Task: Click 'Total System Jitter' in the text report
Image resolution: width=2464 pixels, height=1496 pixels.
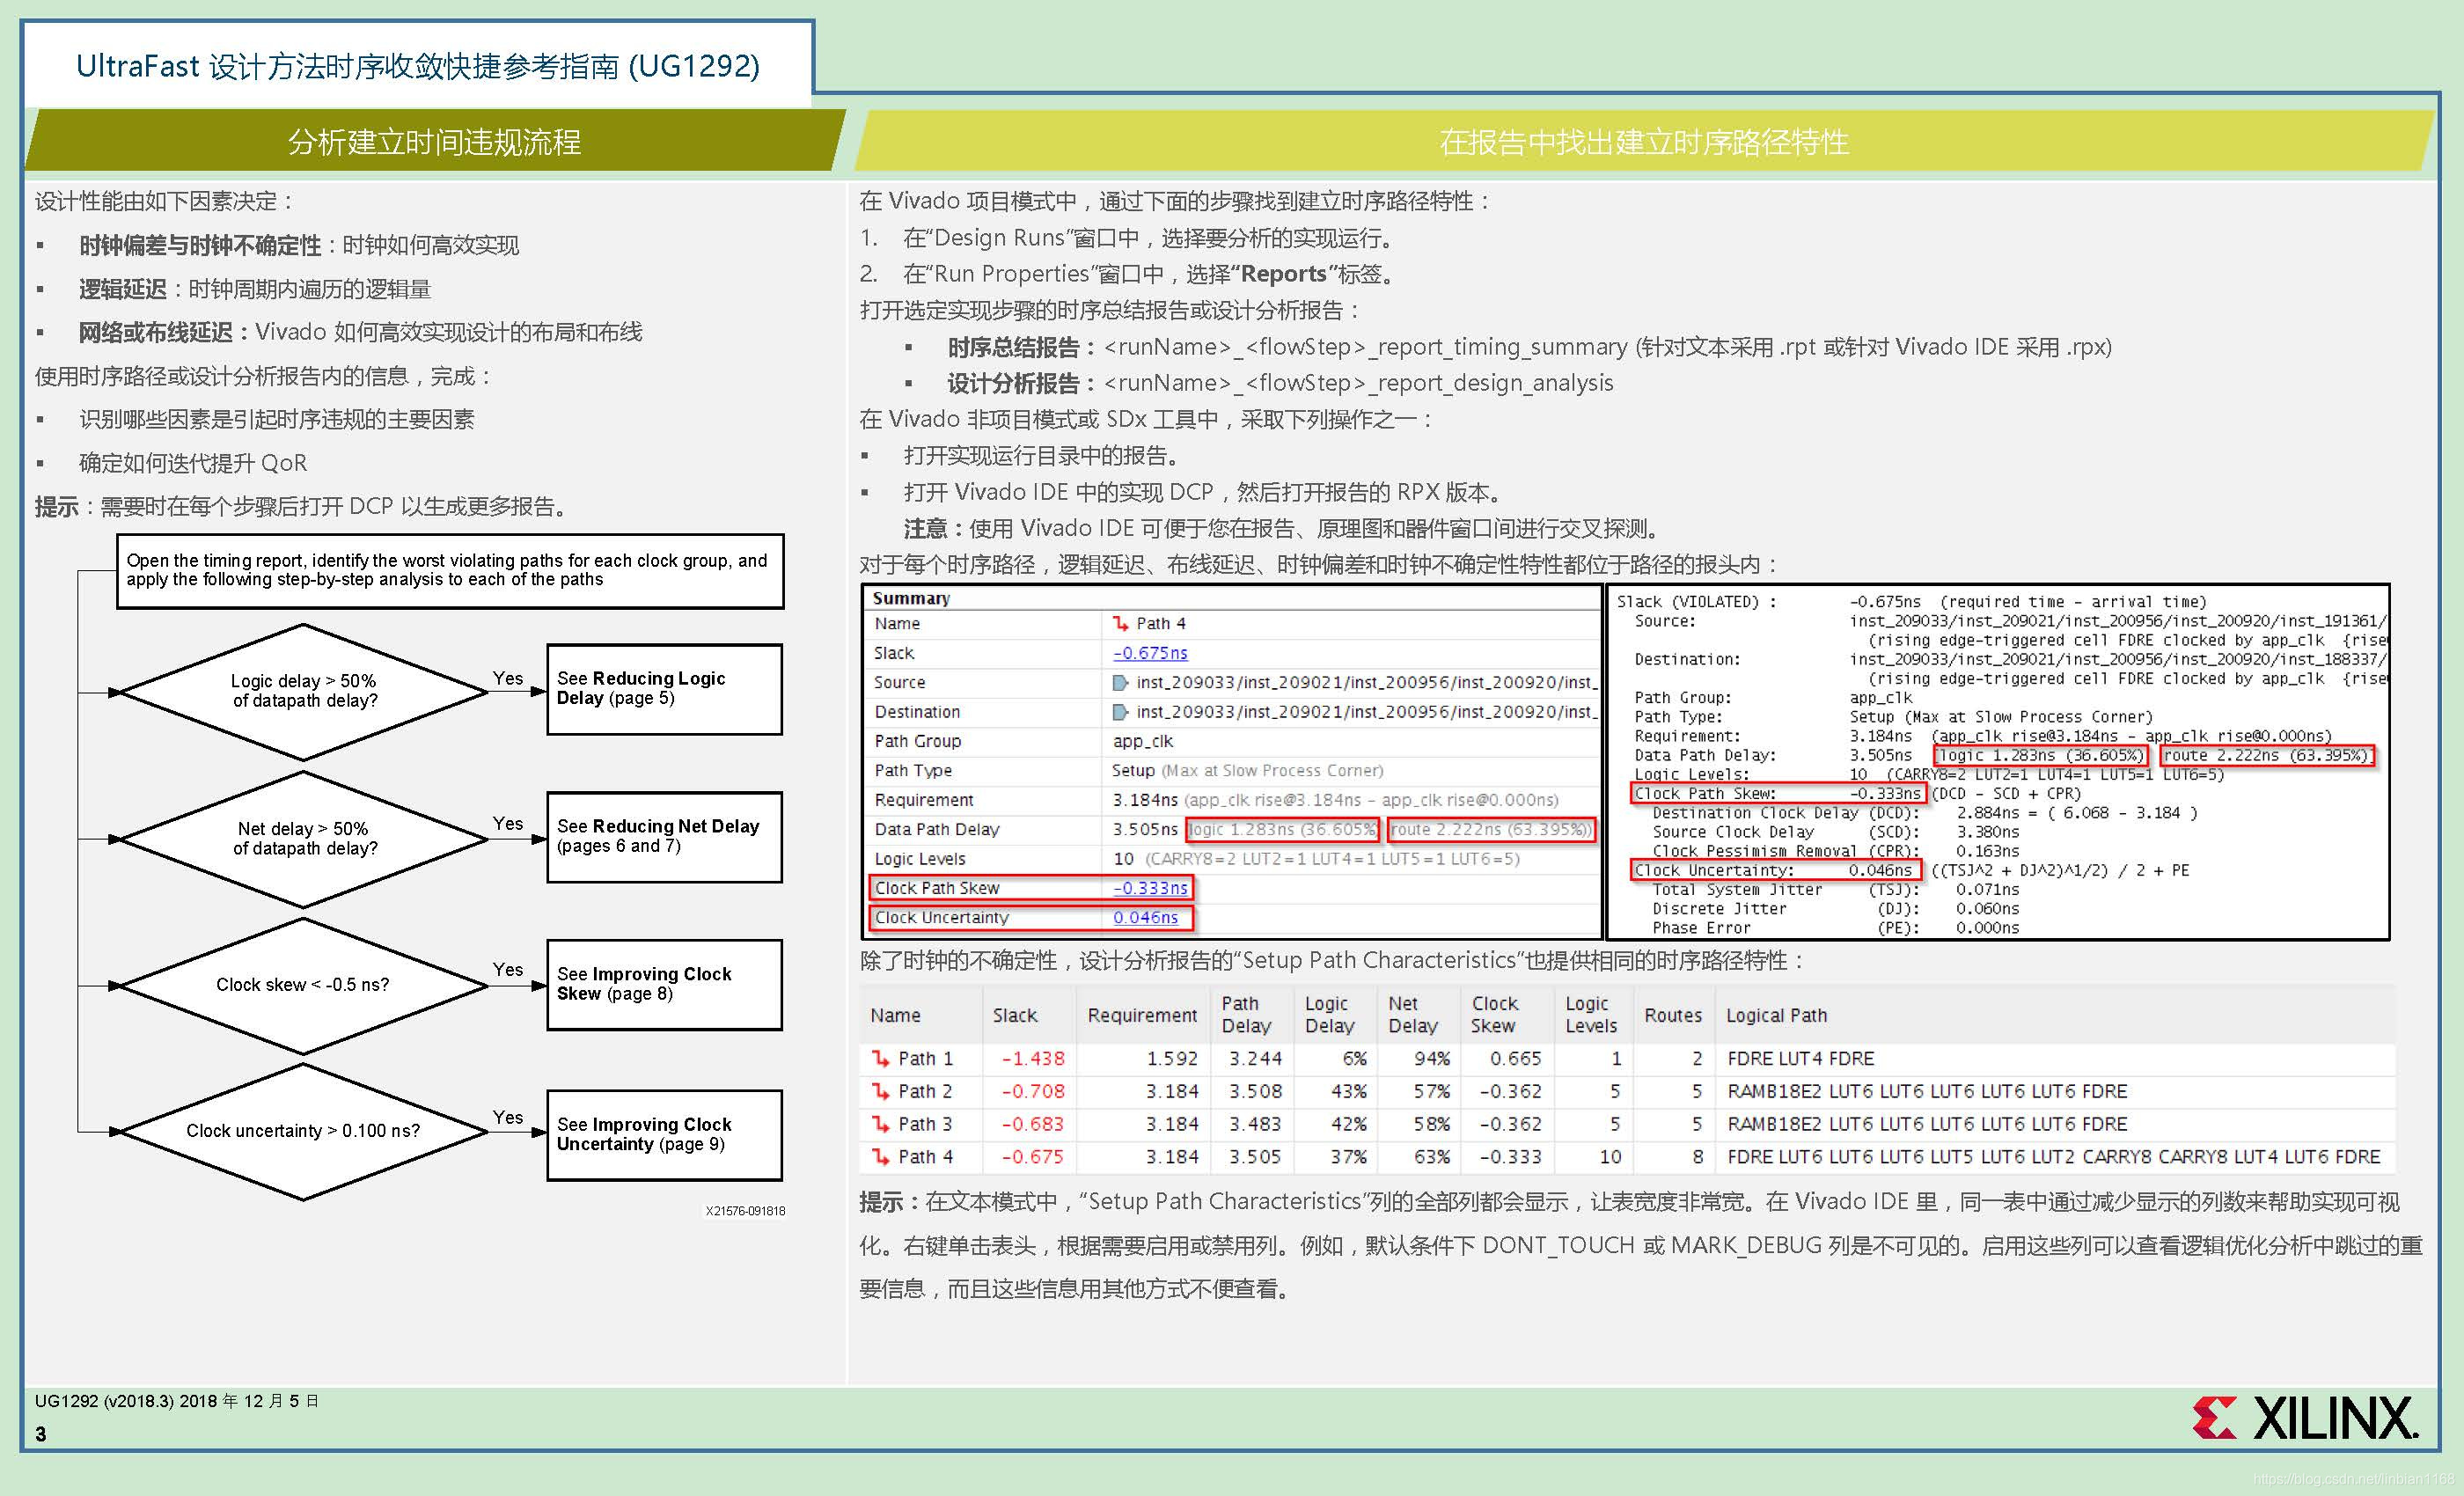Action: 1737,889
